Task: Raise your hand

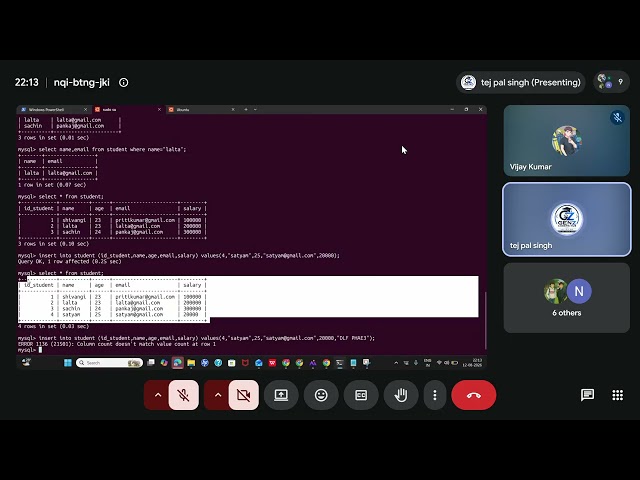Action: click(x=401, y=395)
